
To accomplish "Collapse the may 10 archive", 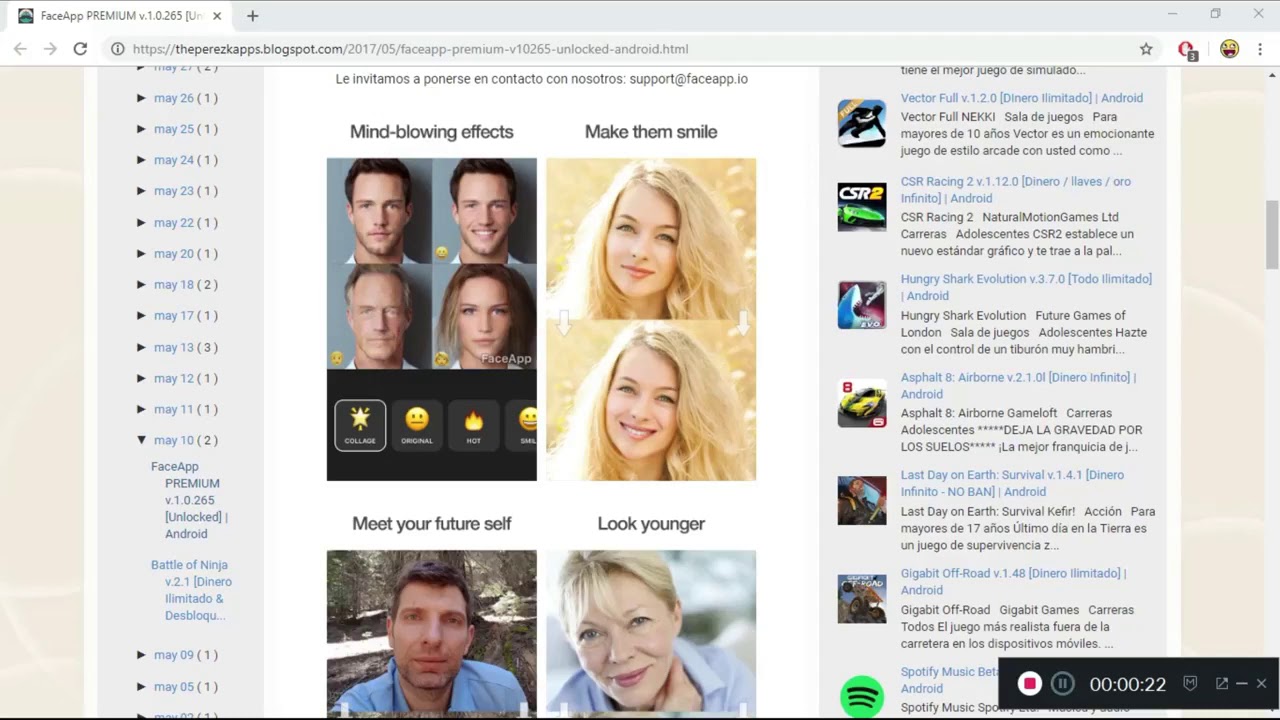I will (x=141, y=440).
